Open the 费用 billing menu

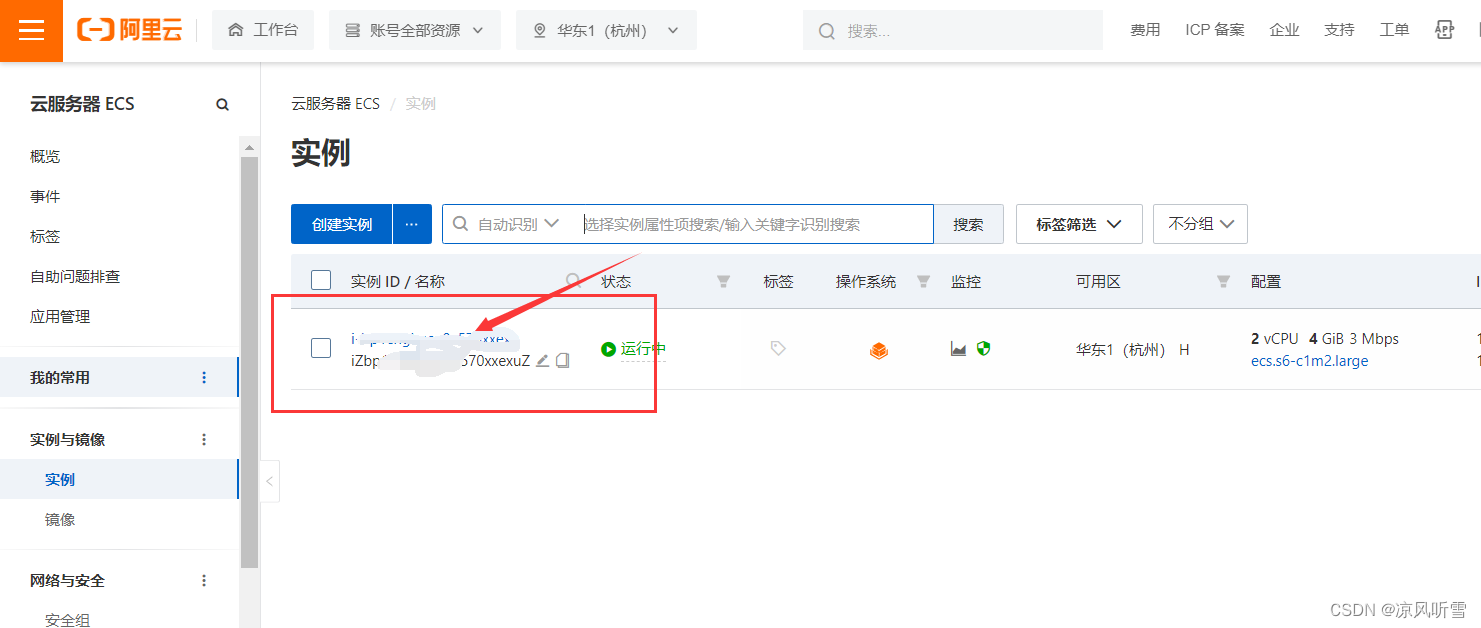click(x=1145, y=30)
